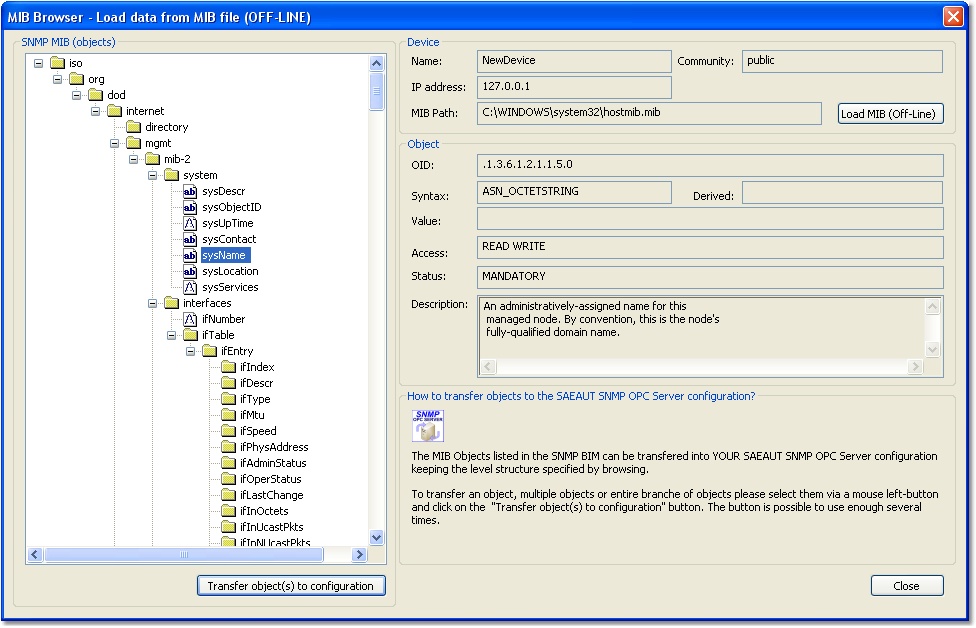This screenshot has width=976, height=628.
Task: Click the Syntax field
Action: pos(574,192)
